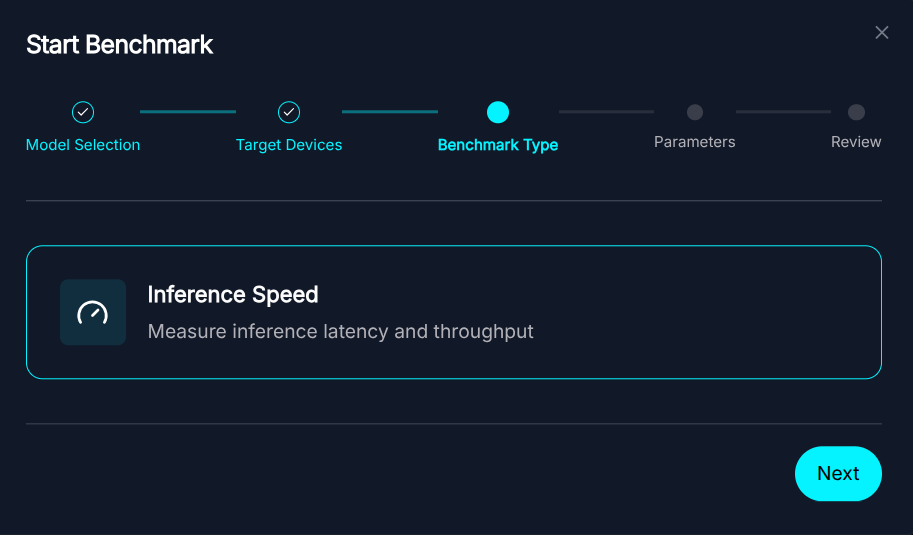Click the active Benchmark Type step dot
The height and width of the screenshot is (535, 913).
coord(498,112)
